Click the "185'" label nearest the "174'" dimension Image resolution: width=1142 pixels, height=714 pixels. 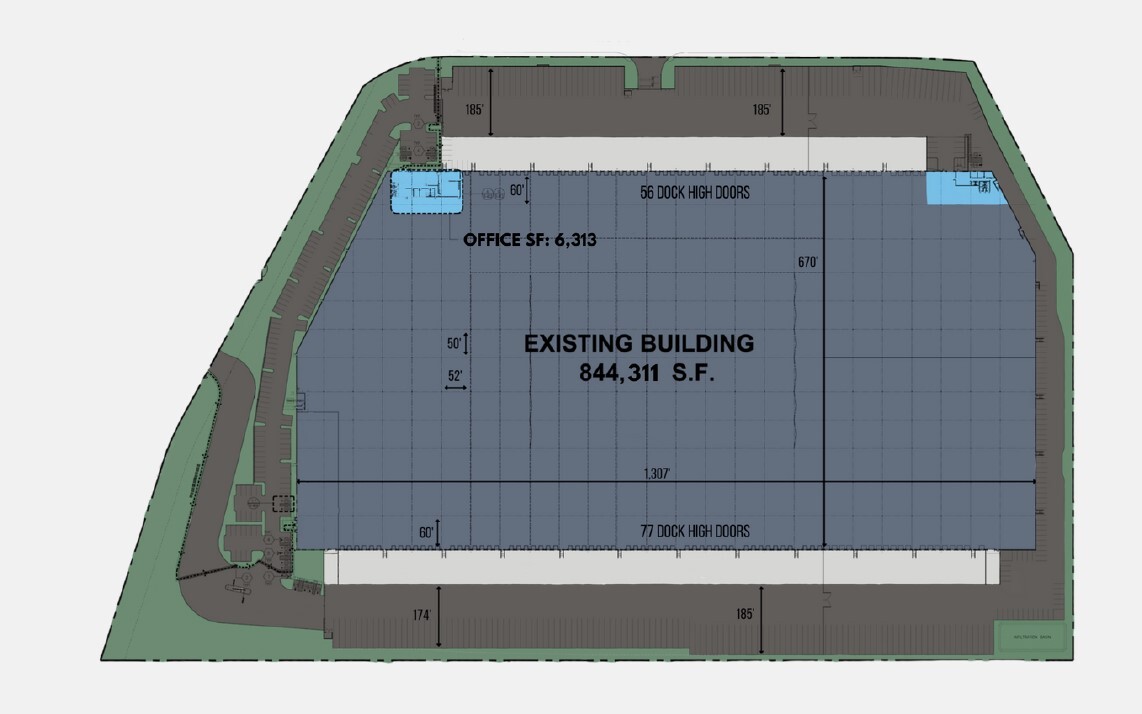tap(745, 614)
